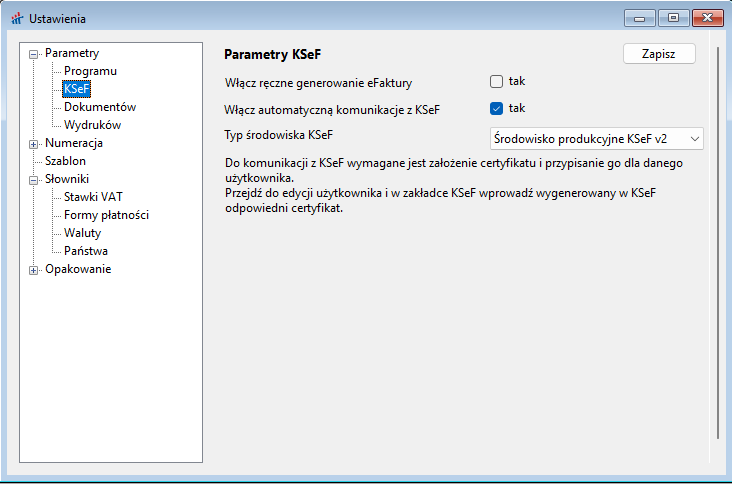
Task: Select Formy płatności in the tree
Action: [106, 215]
